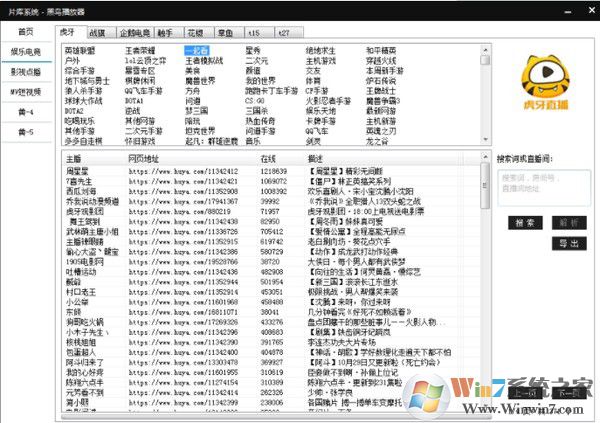This screenshot has width=600, height=423.
Task: Open 影视点播 in the left sidebar
Action: [26, 72]
